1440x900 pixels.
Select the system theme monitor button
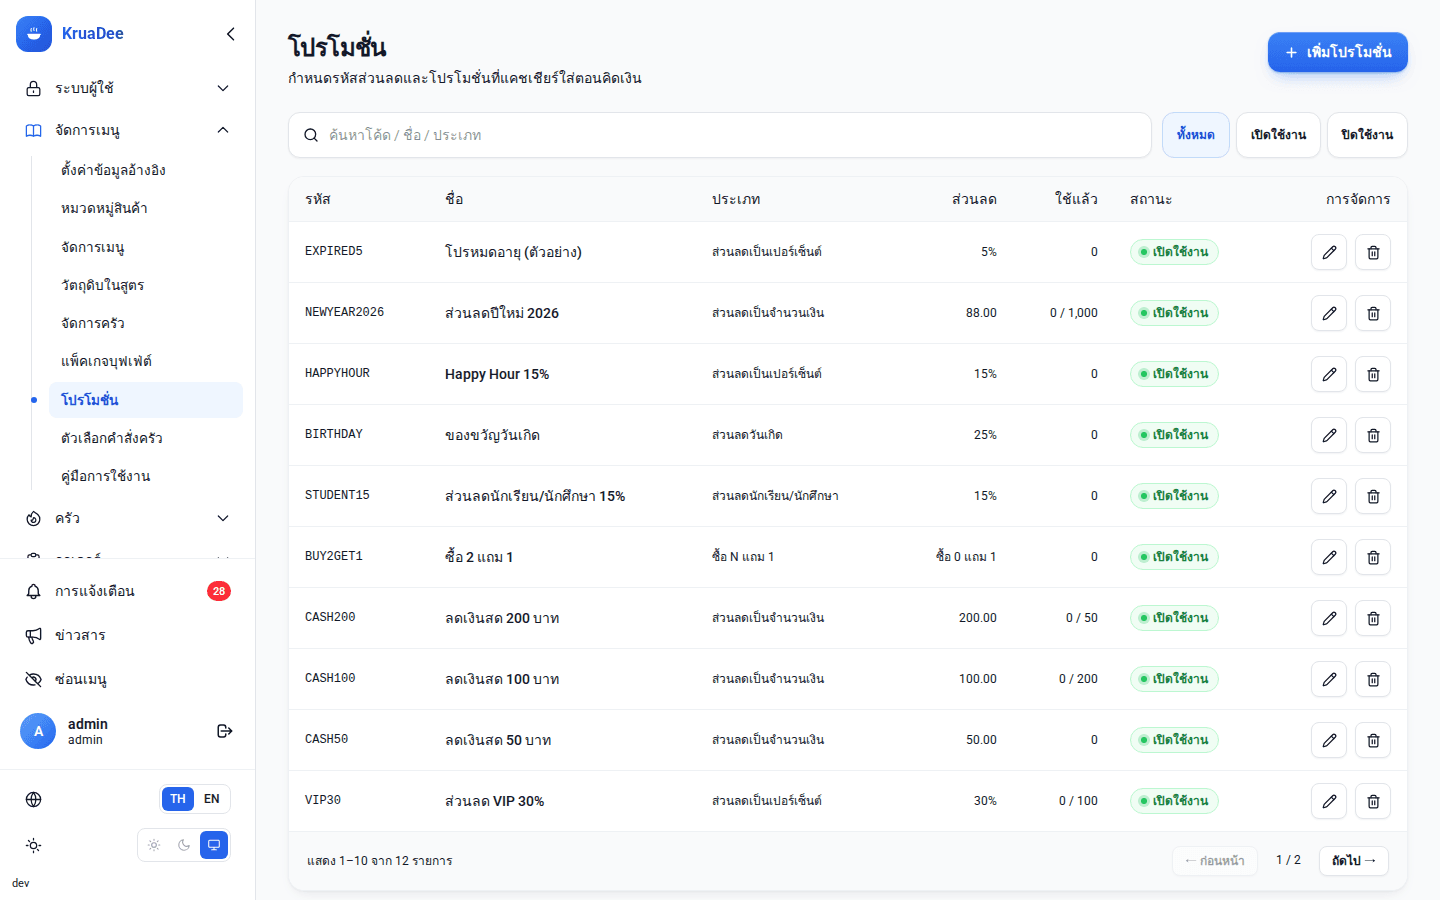point(214,845)
